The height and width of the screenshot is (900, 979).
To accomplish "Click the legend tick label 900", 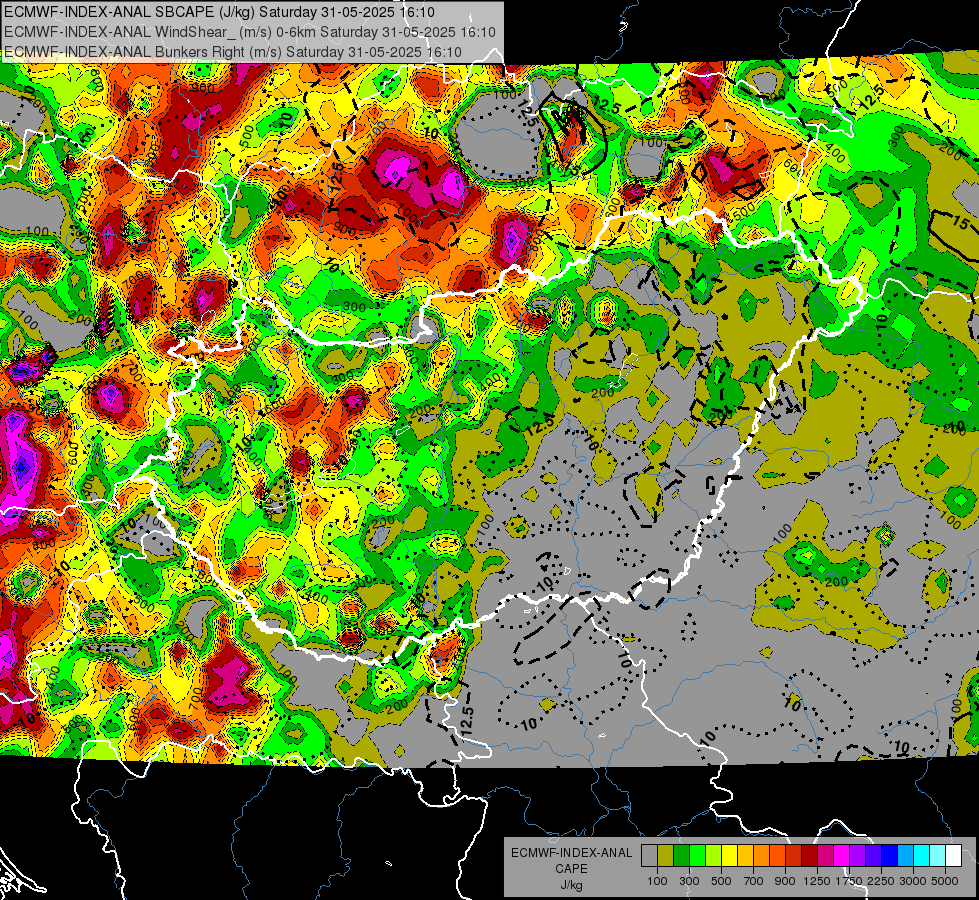I will (x=785, y=881).
